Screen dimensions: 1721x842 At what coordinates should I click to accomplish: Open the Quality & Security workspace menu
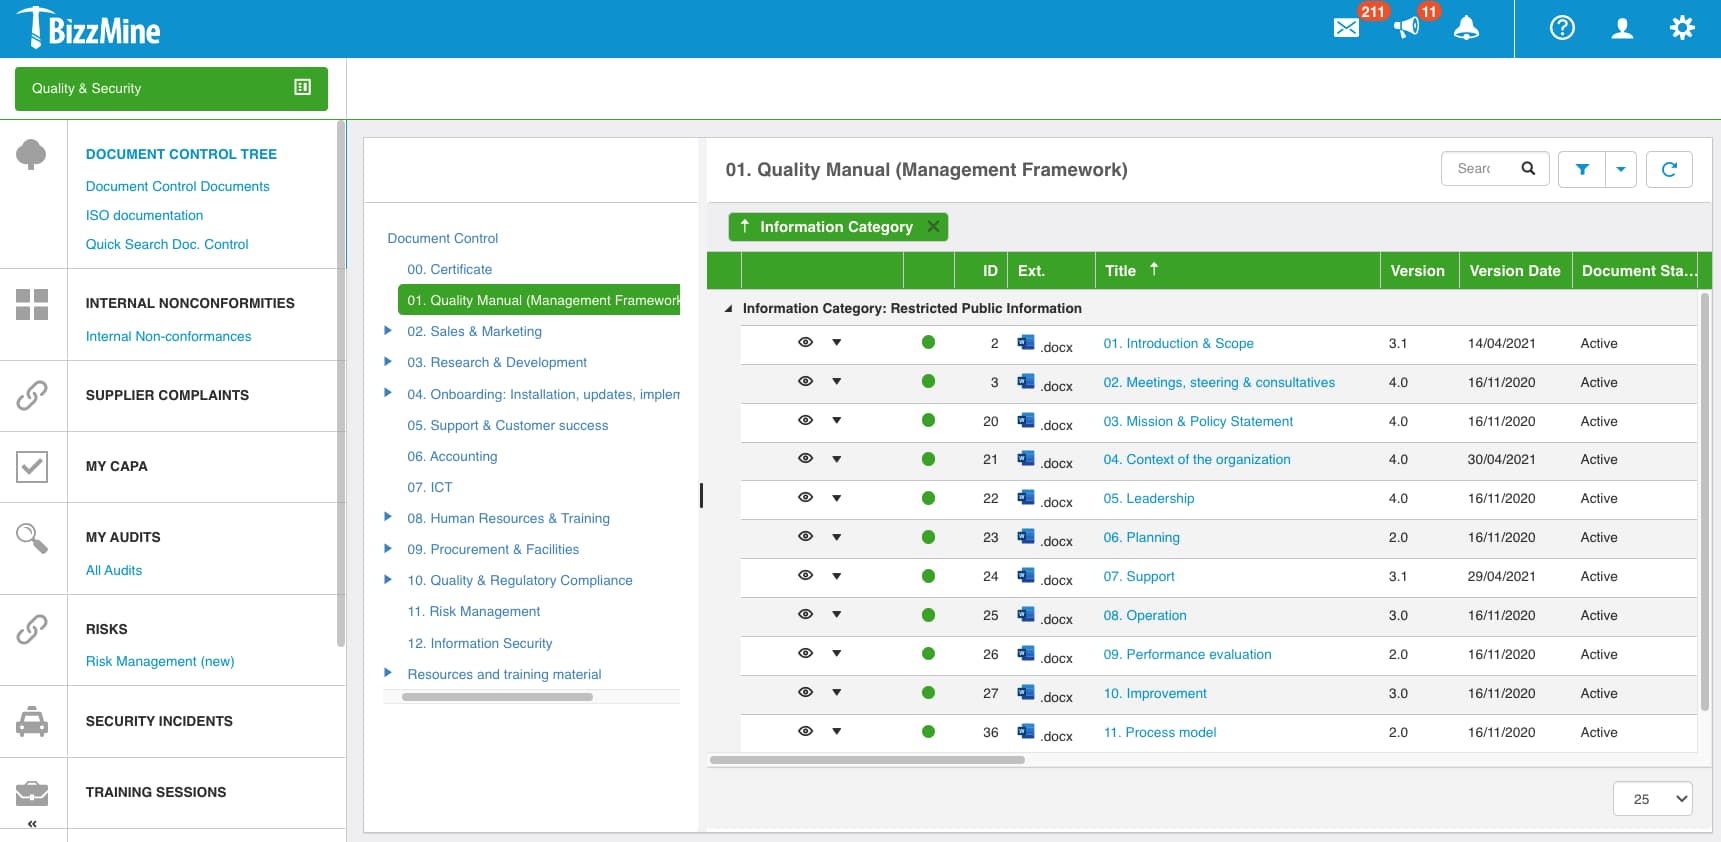point(171,88)
